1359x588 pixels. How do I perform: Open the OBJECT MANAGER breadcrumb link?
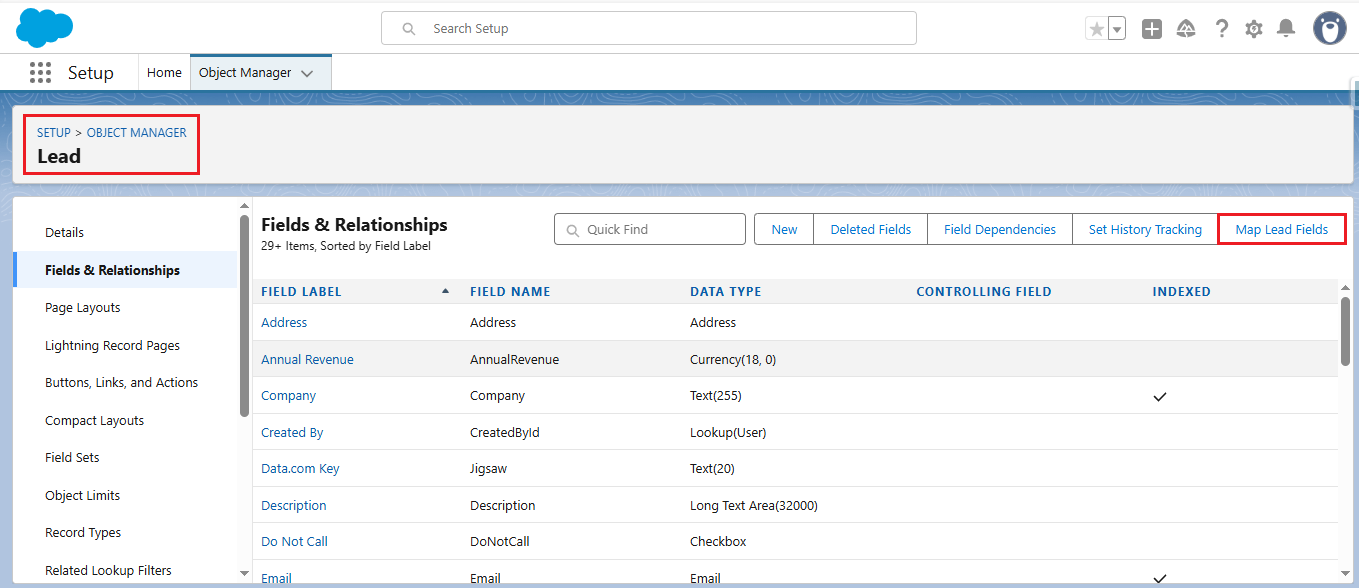click(137, 132)
